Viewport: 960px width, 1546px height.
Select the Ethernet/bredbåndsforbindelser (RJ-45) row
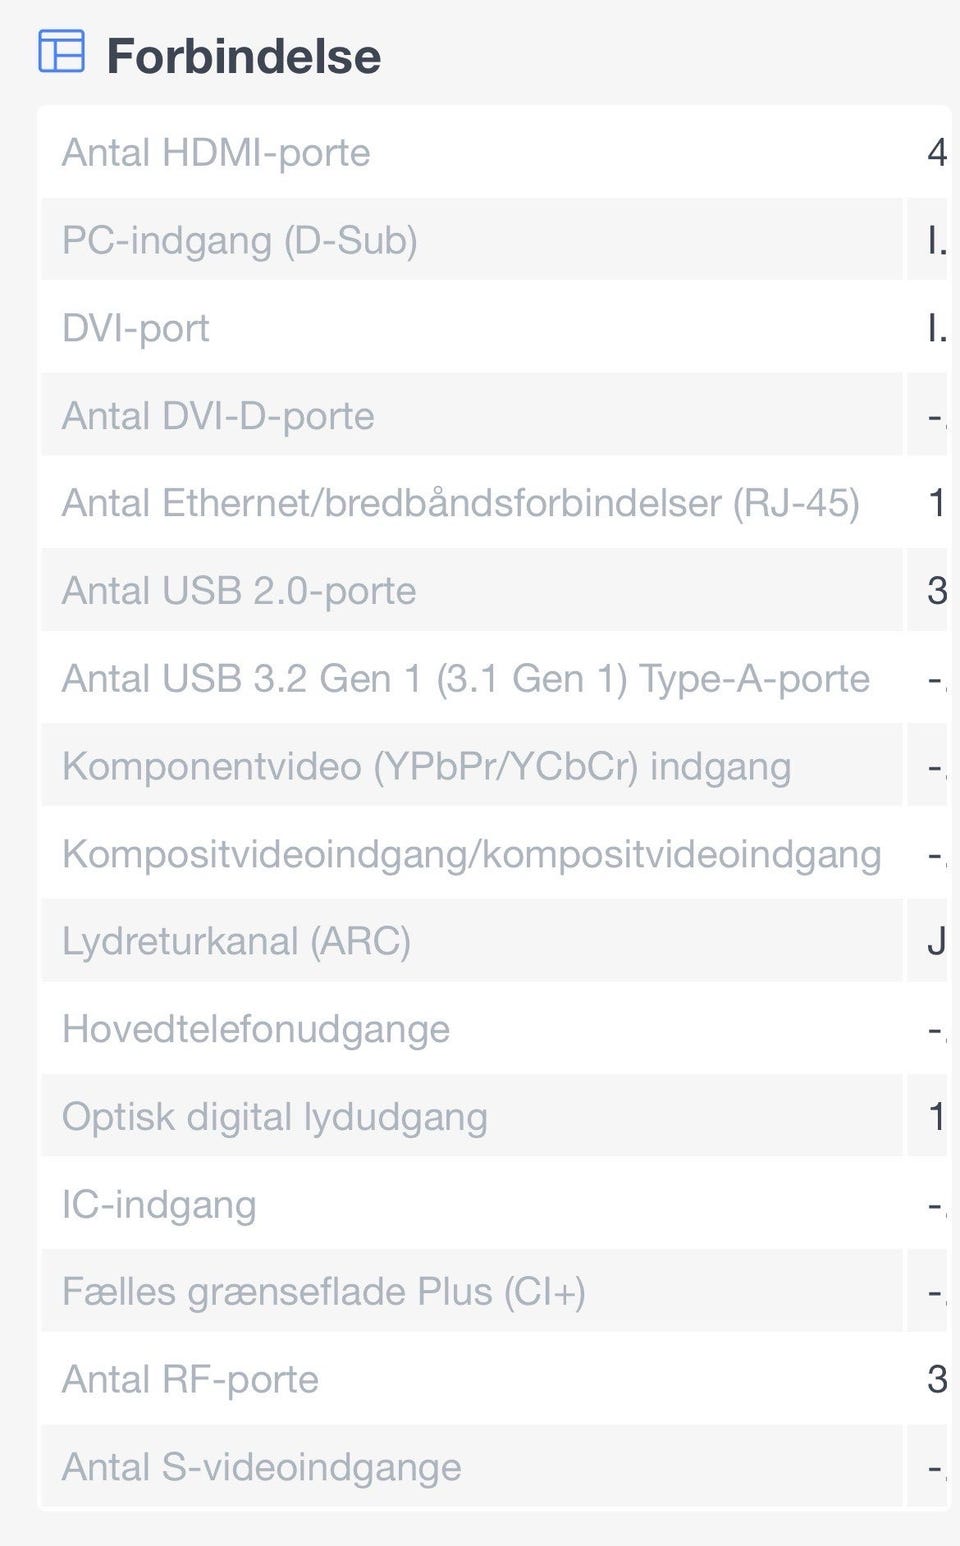[460, 503]
